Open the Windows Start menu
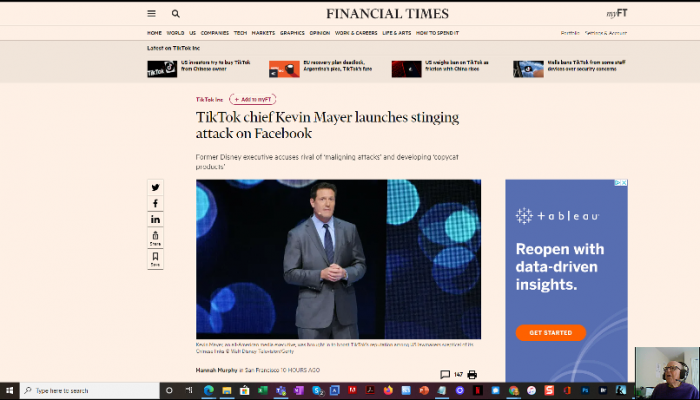Viewport: 700px width, 400px height. [9, 391]
